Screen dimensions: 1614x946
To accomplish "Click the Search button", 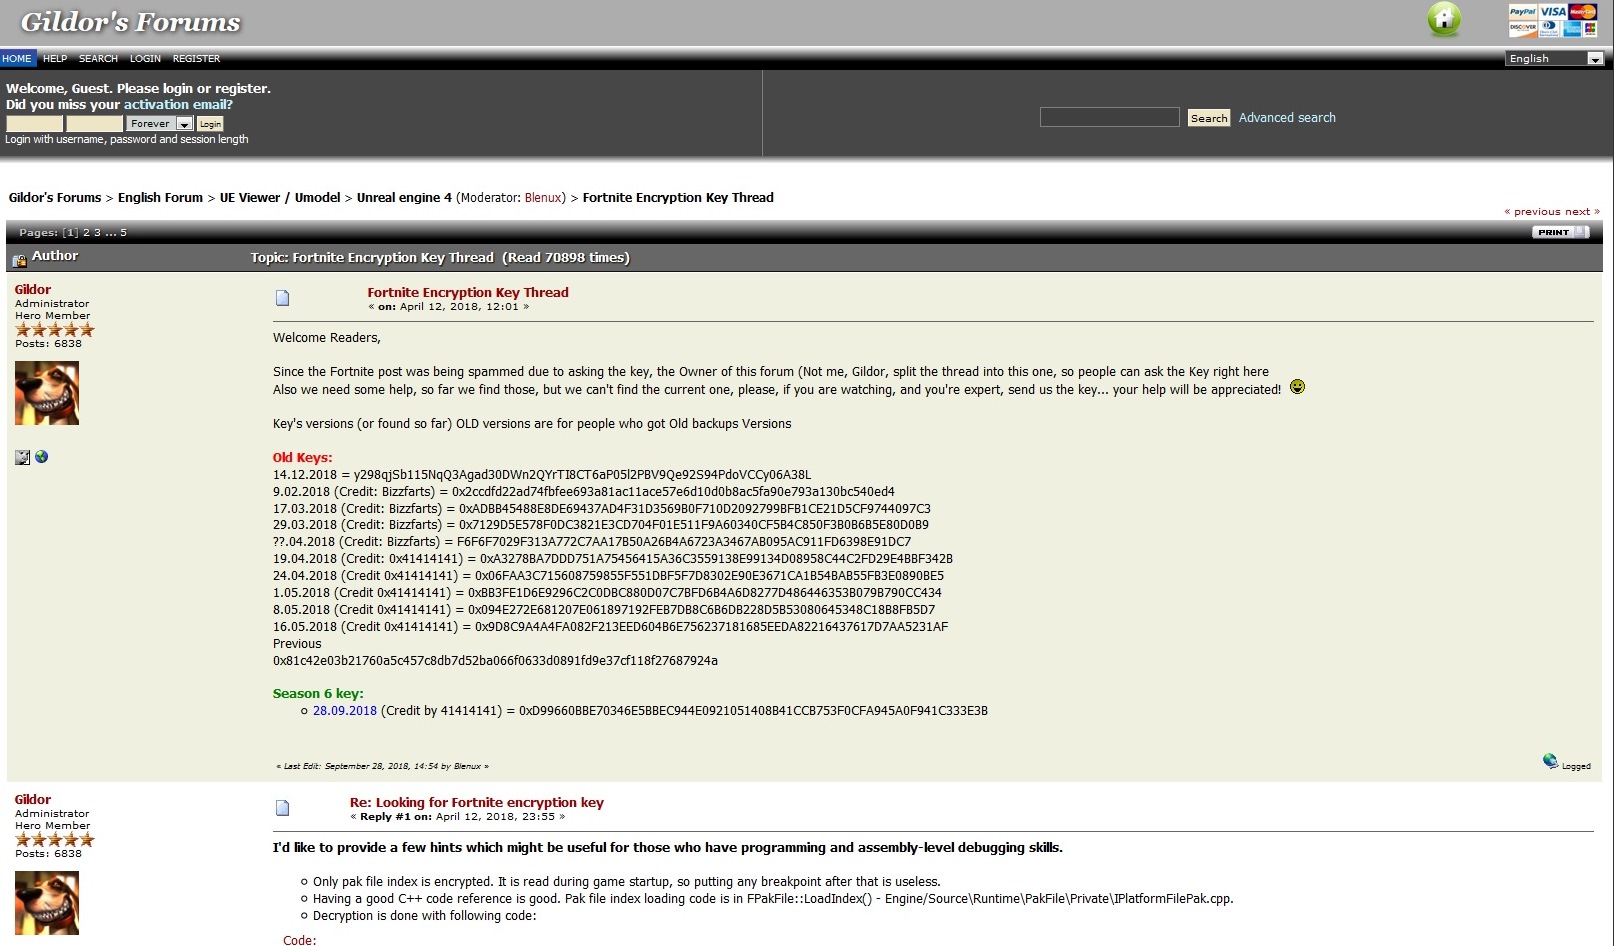I will (x=1209, y=118).
